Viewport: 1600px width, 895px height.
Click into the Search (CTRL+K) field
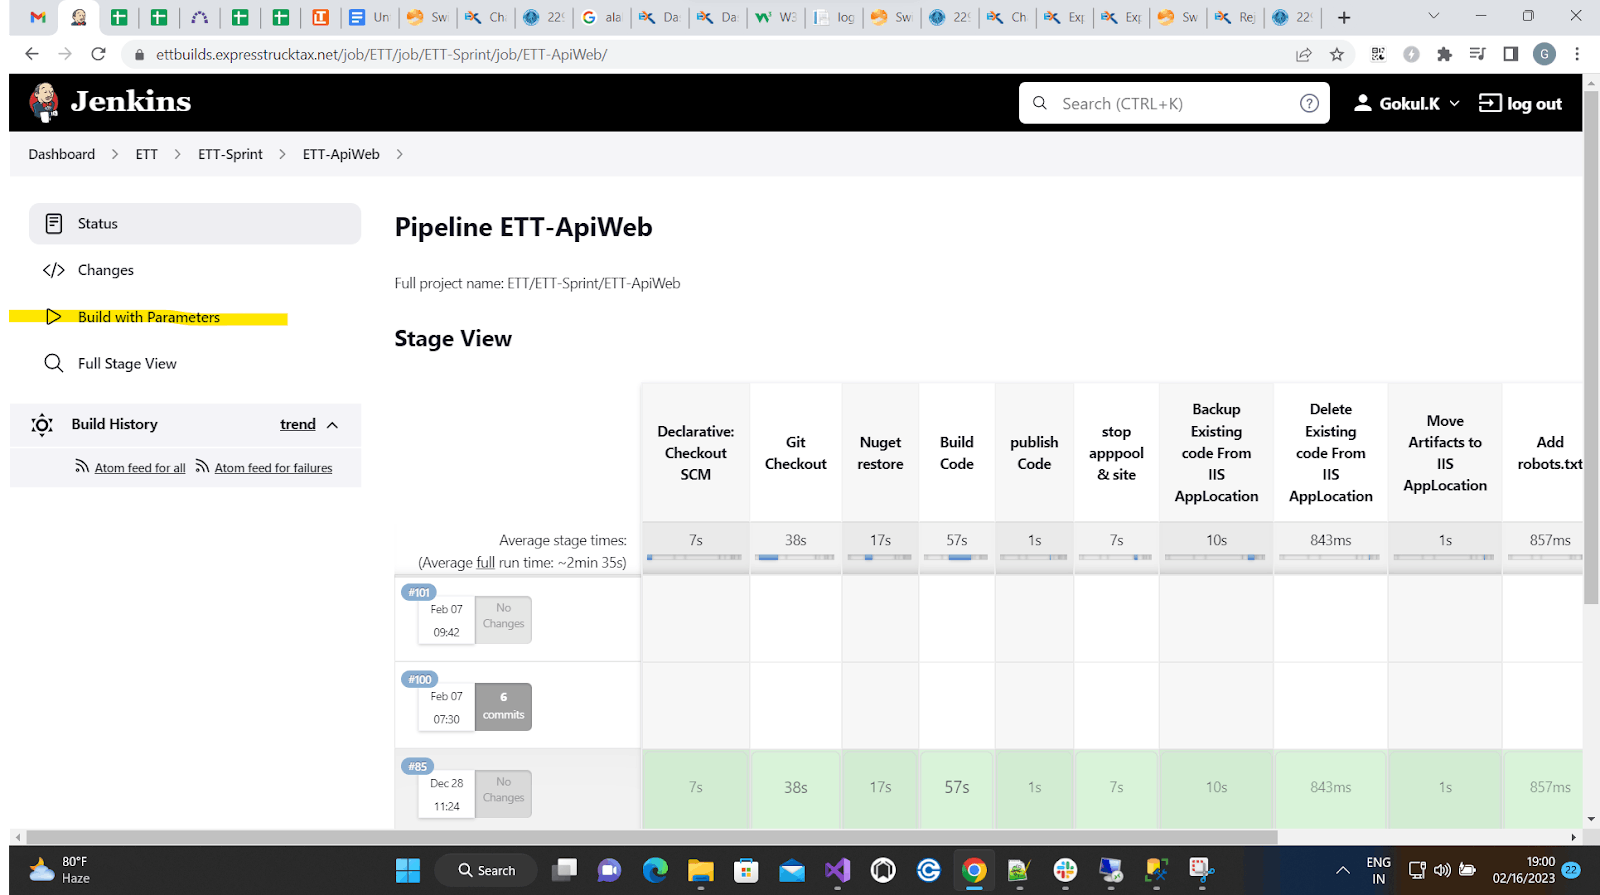coord(1175,103)
